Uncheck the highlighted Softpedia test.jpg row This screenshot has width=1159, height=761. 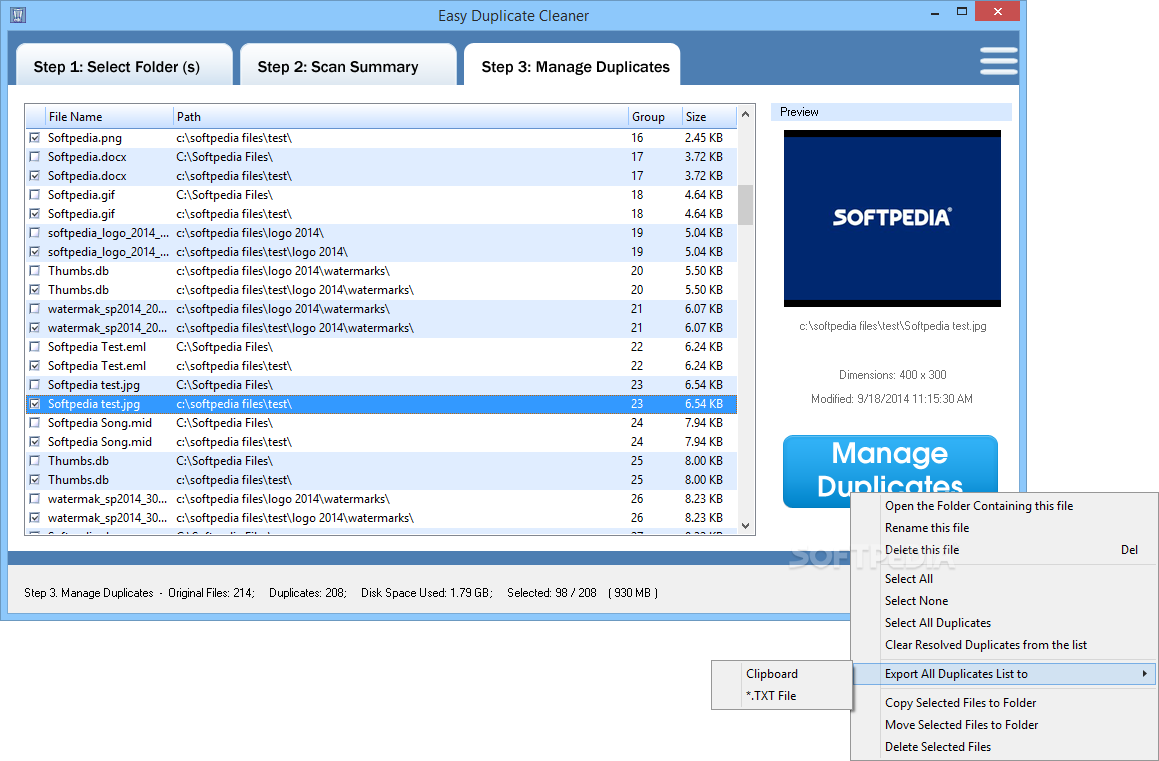(35, 404)
